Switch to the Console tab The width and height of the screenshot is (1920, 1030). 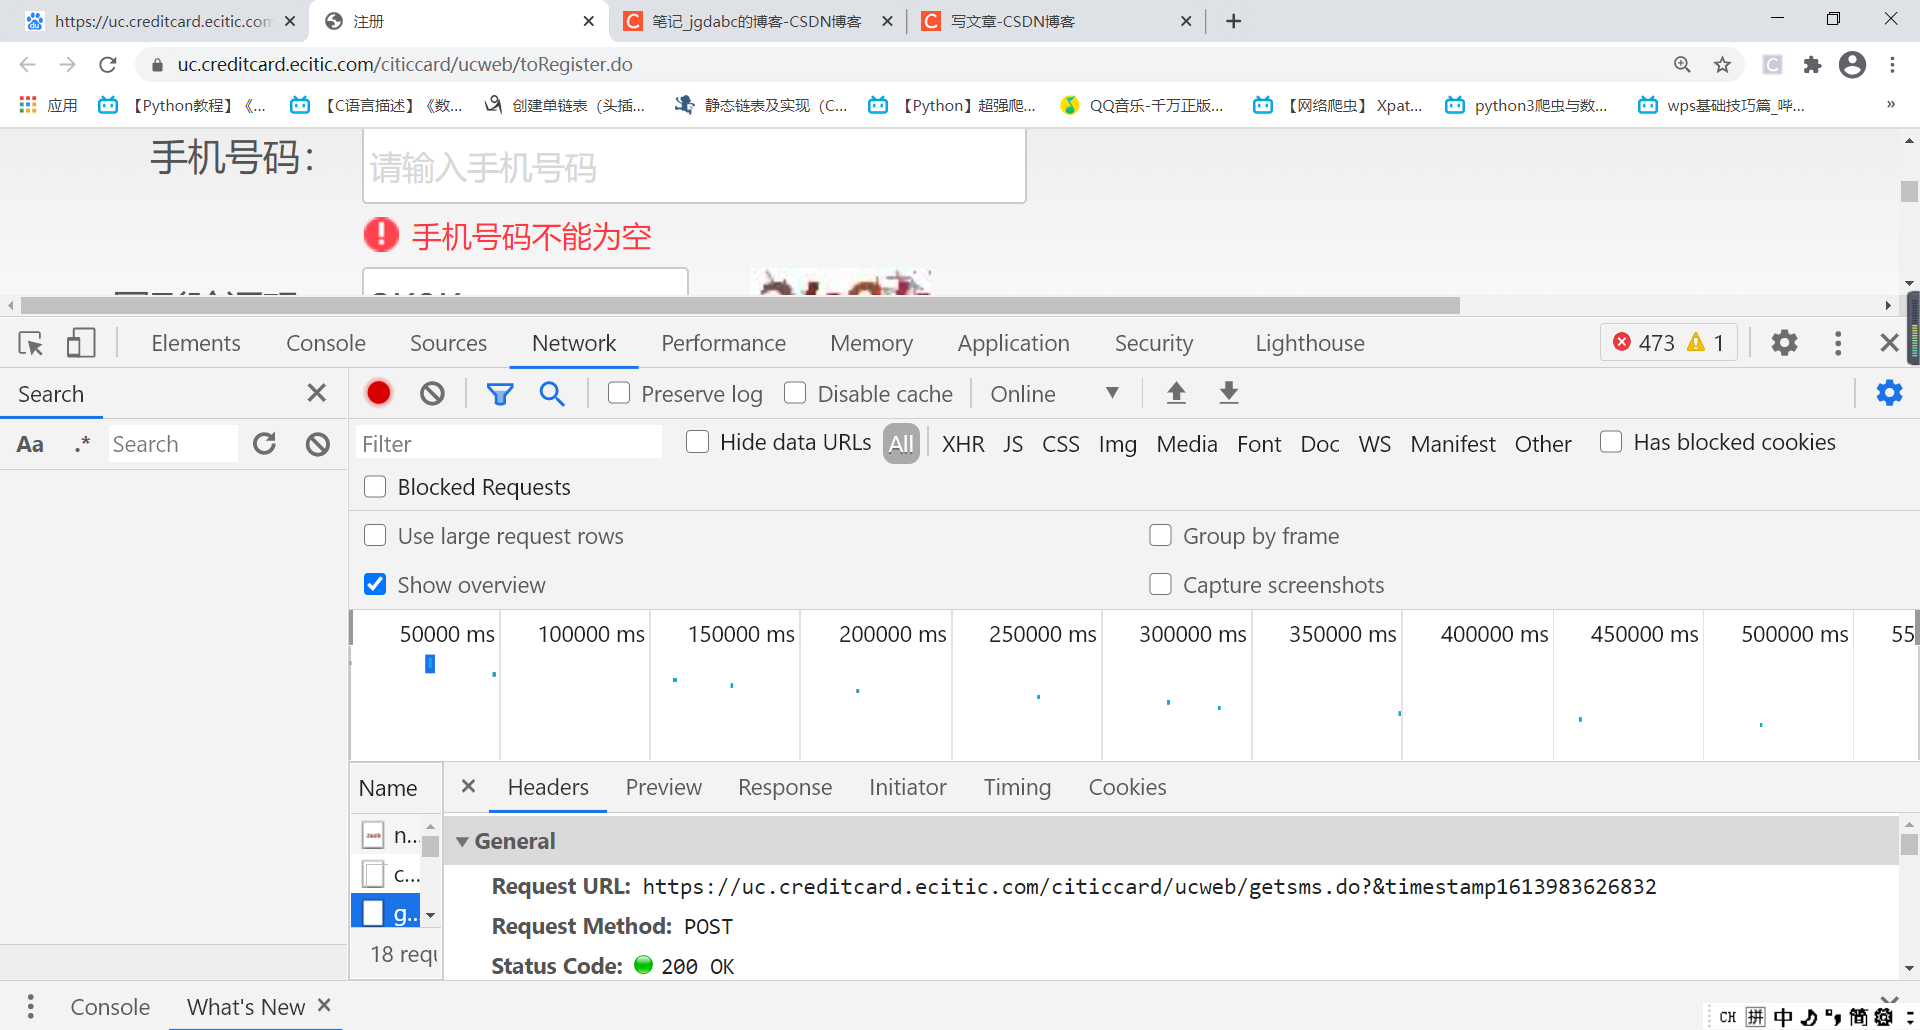(326, 343)
